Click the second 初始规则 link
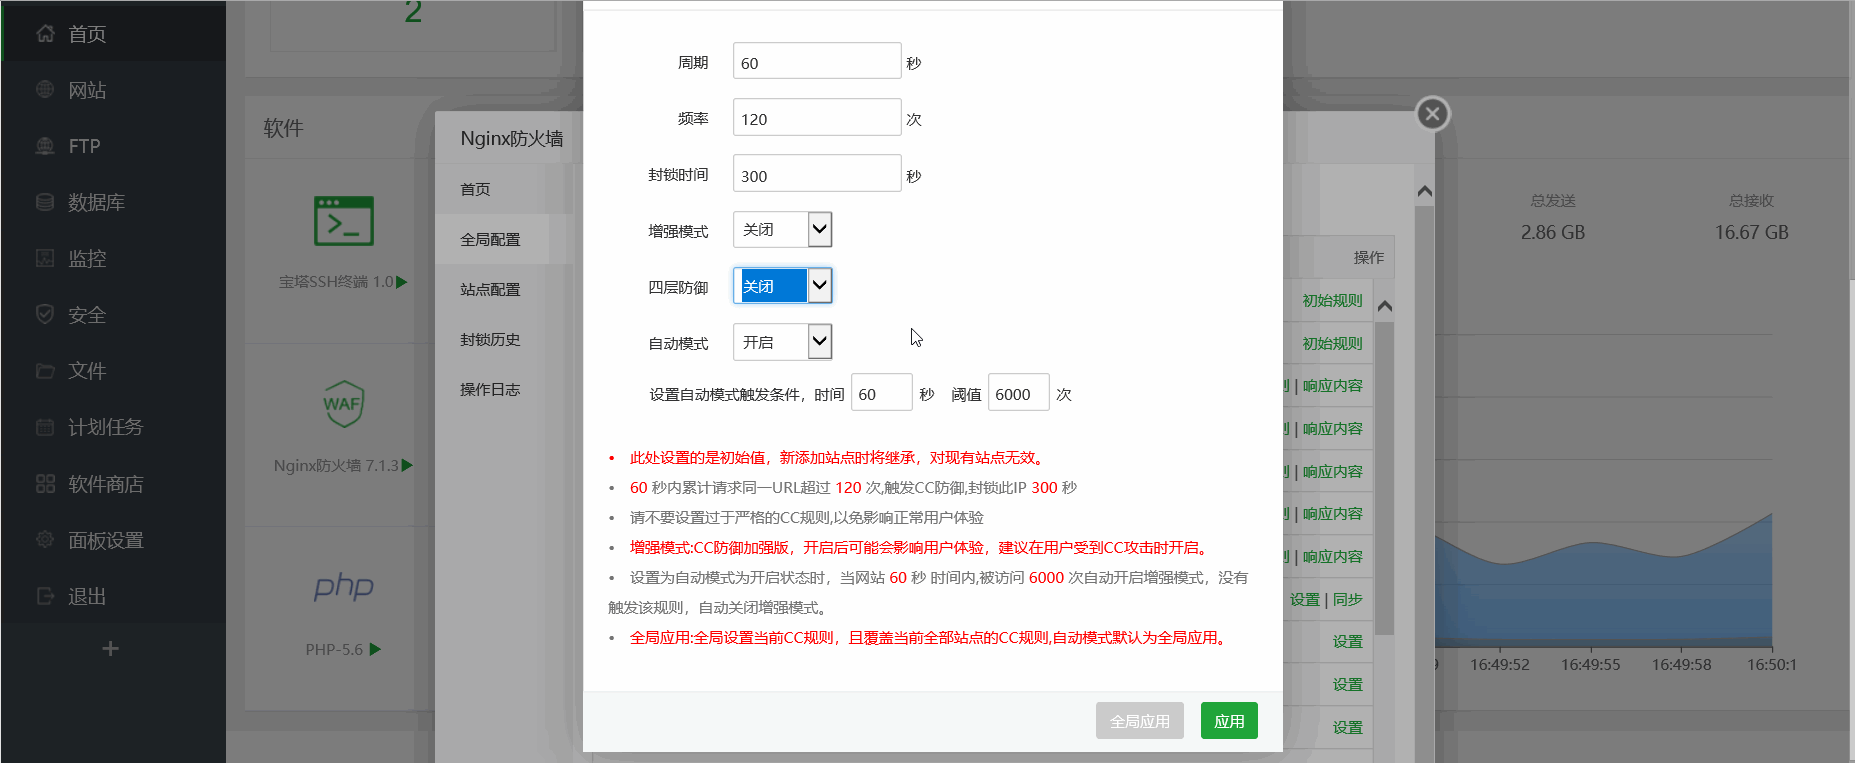Screen dimensions: 1855x763 tap(1332, 343)
